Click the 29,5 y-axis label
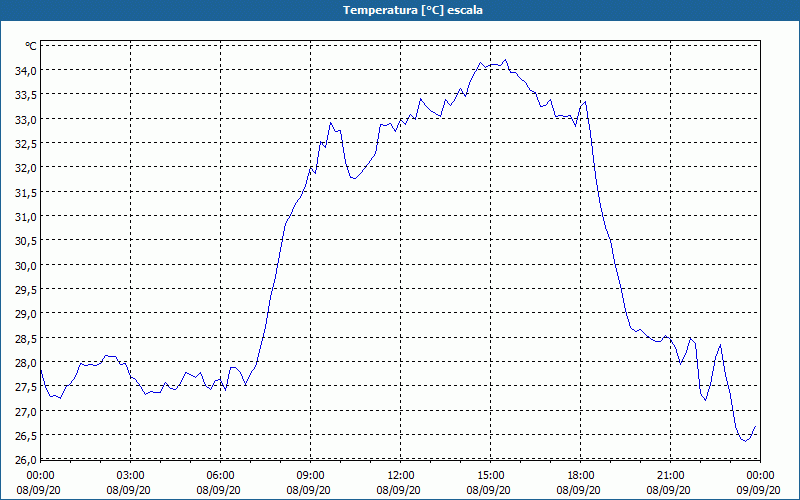Image resolution: width=800 pixels, height=500 pixels. coord(26,290)
